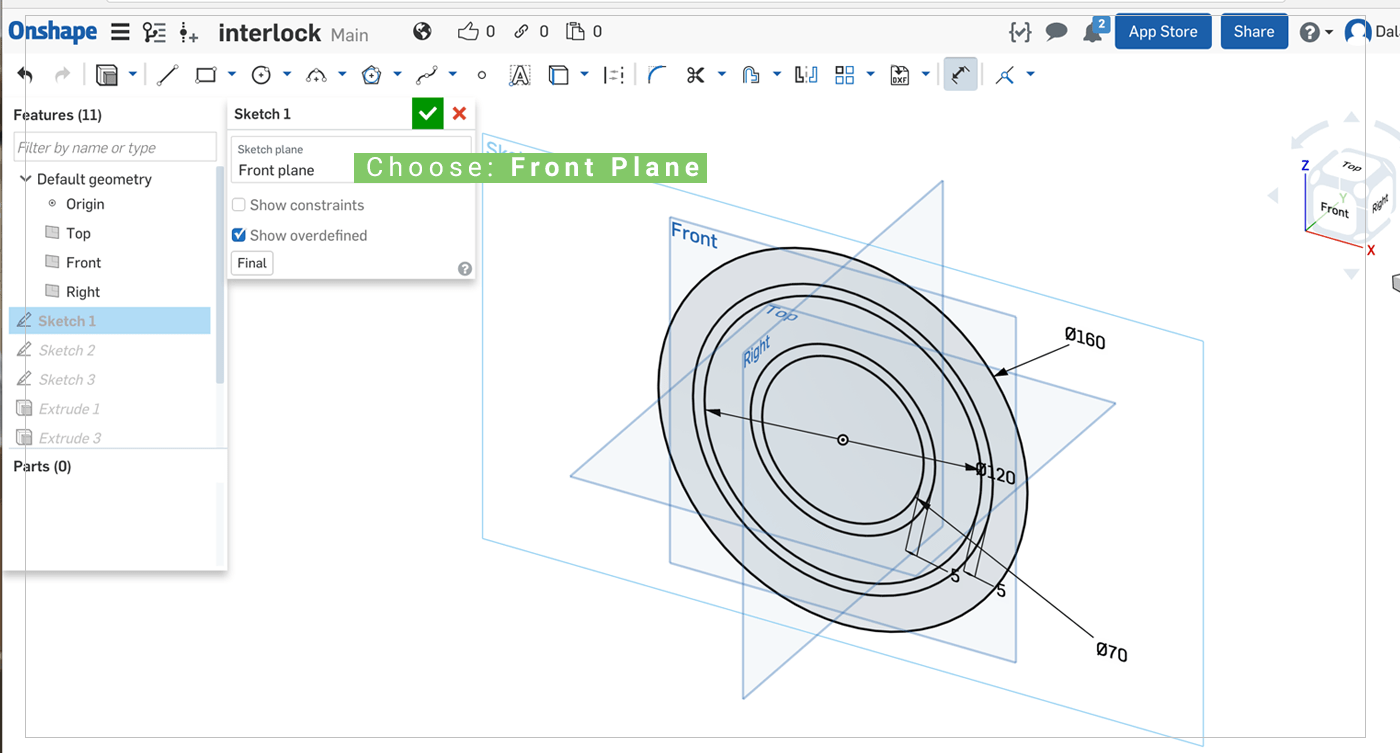Open the Onshape hamburger menu

[120, 32]
